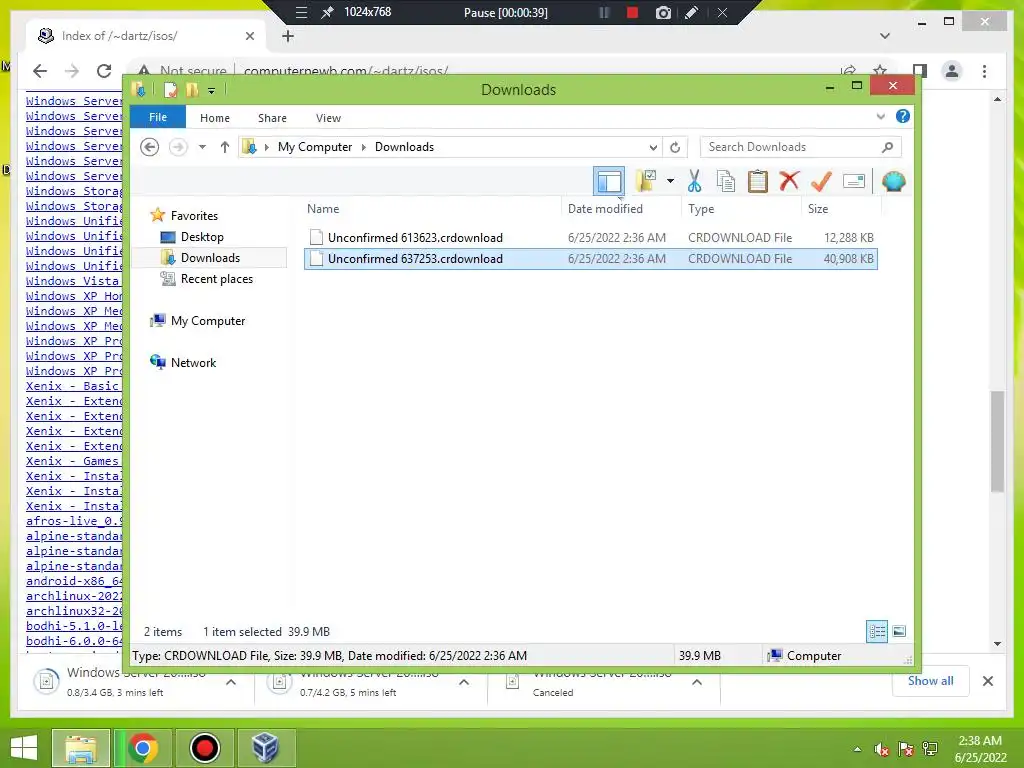Click My Computer in the address breadcrumb
This screenshot has height=768, width=1024.
tap(315, 147)
